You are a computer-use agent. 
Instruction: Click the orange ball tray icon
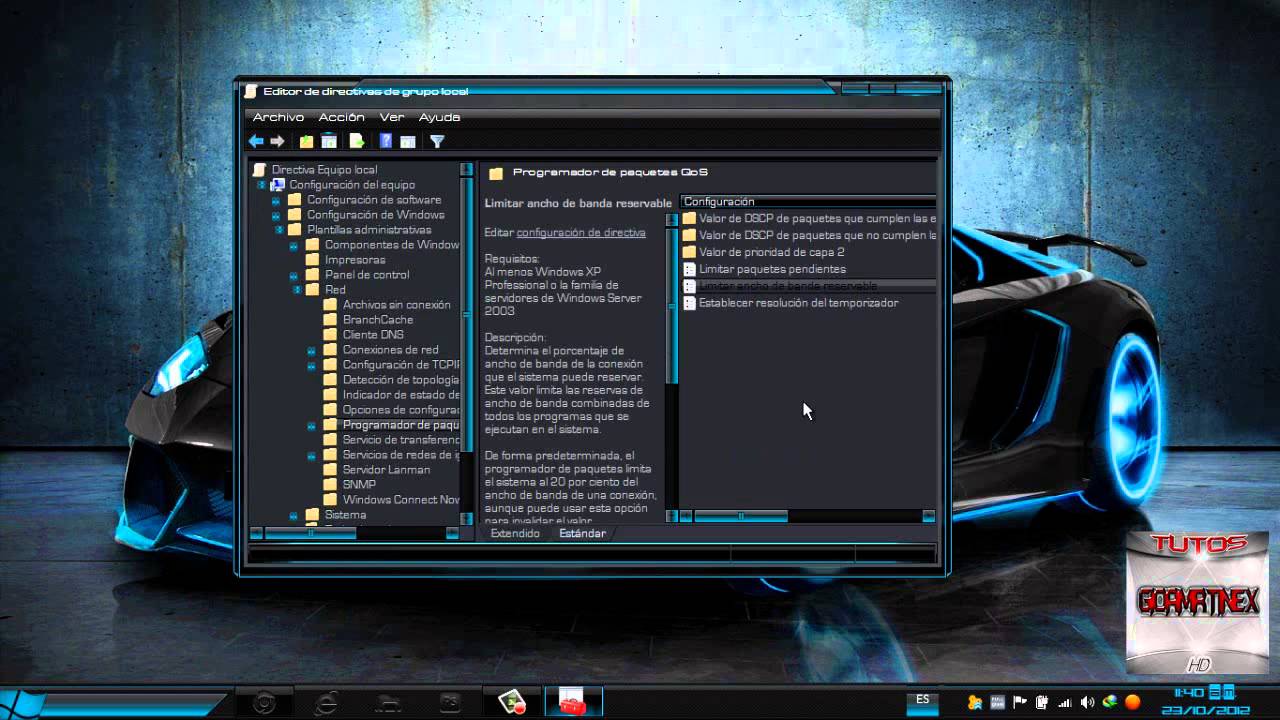[x=1133, y=702]
